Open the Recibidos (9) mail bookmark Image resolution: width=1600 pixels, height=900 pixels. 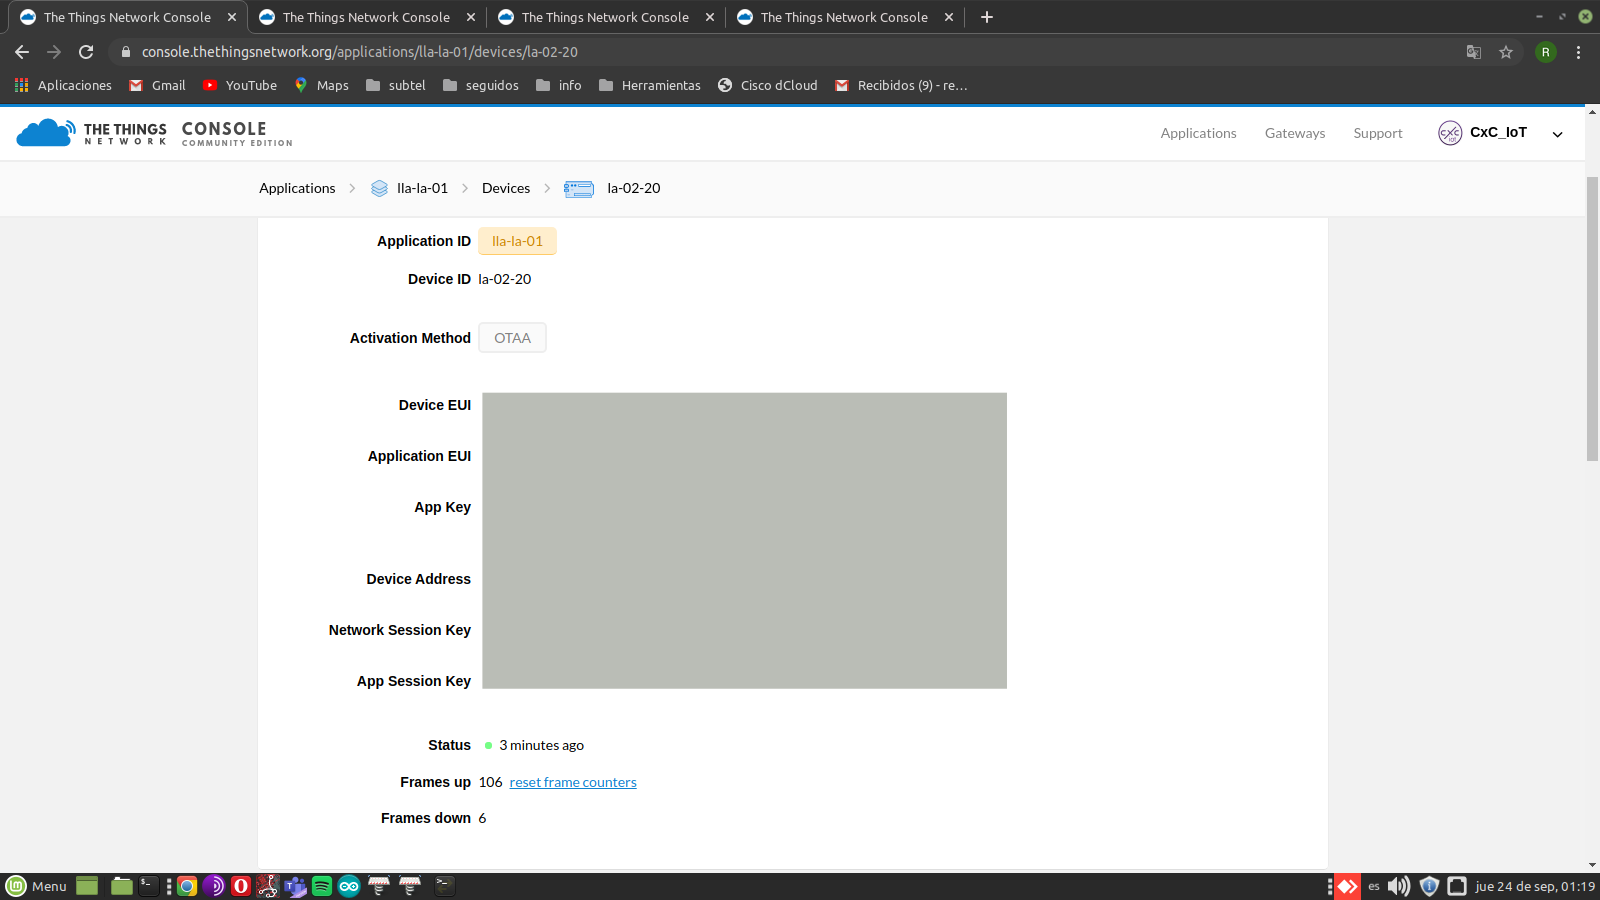pyautogui.click(x=901, y=85)
